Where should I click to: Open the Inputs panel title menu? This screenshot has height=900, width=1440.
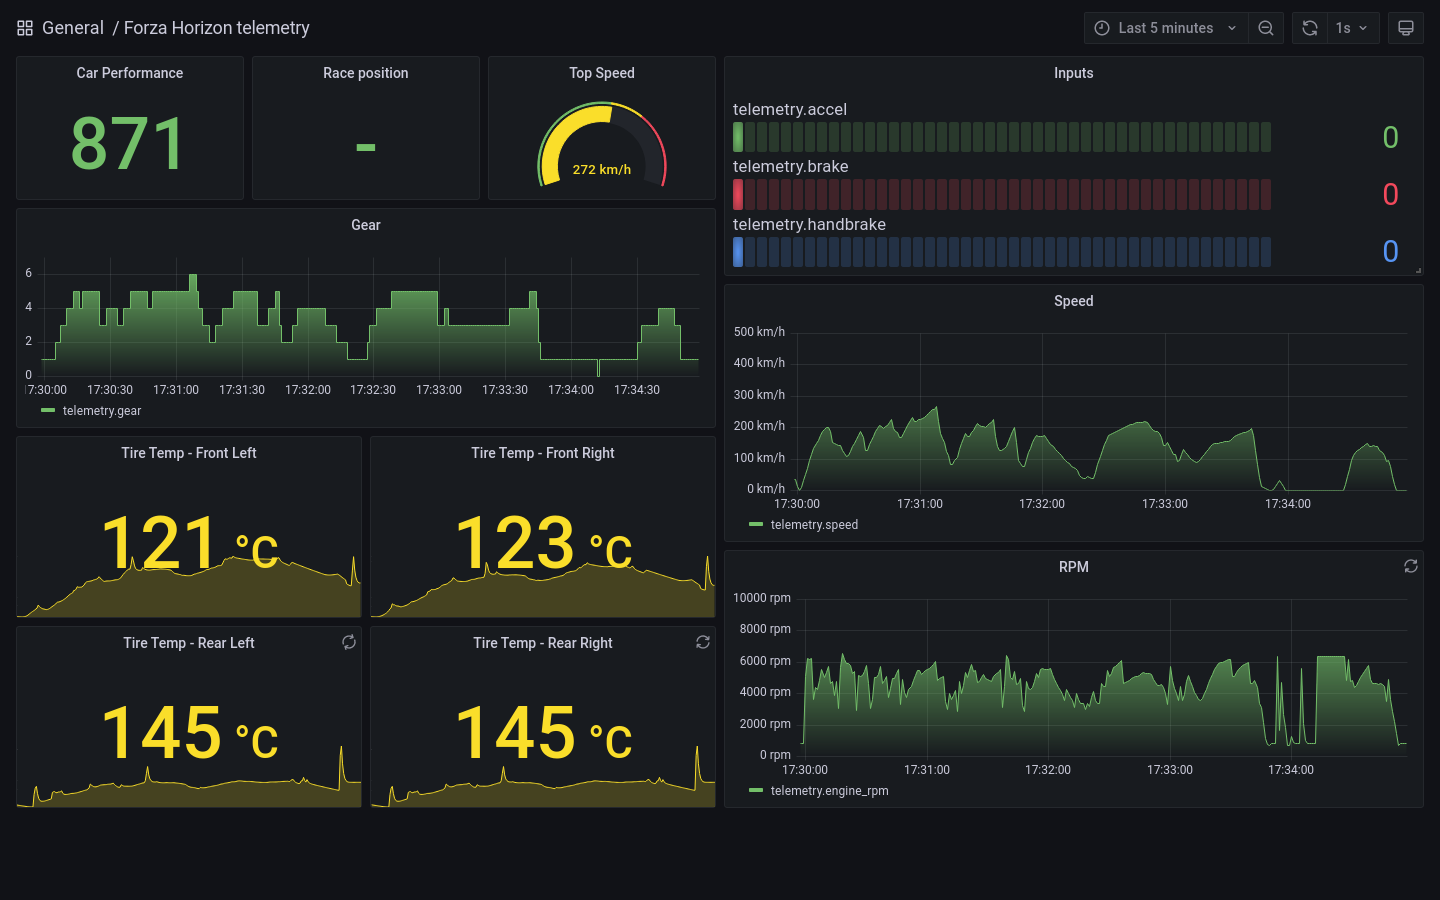(1074, 73)
